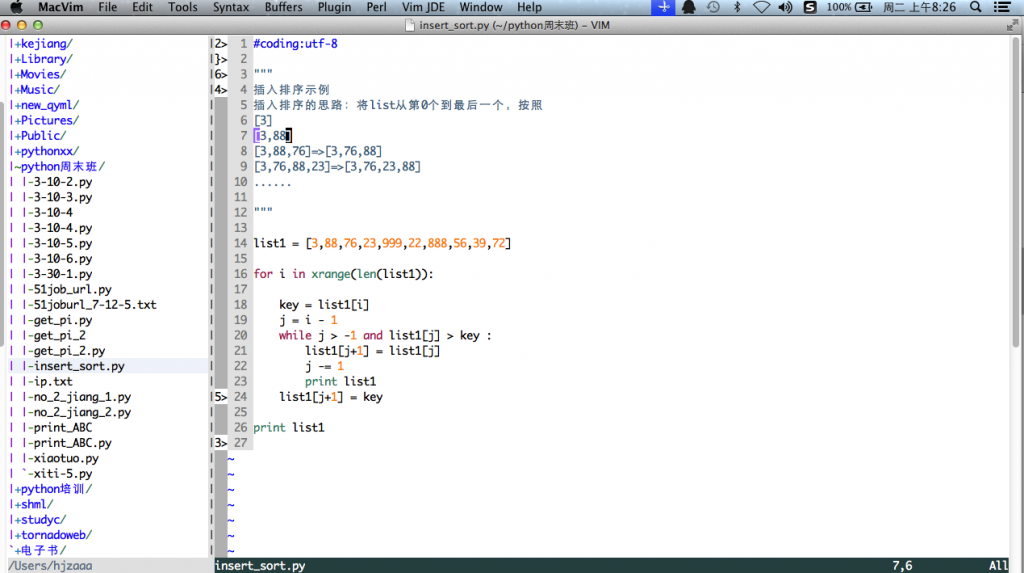Open the Help menu
Image resolution: width=1024 pixels, height=573 pixels.
(x=529, y=7)
